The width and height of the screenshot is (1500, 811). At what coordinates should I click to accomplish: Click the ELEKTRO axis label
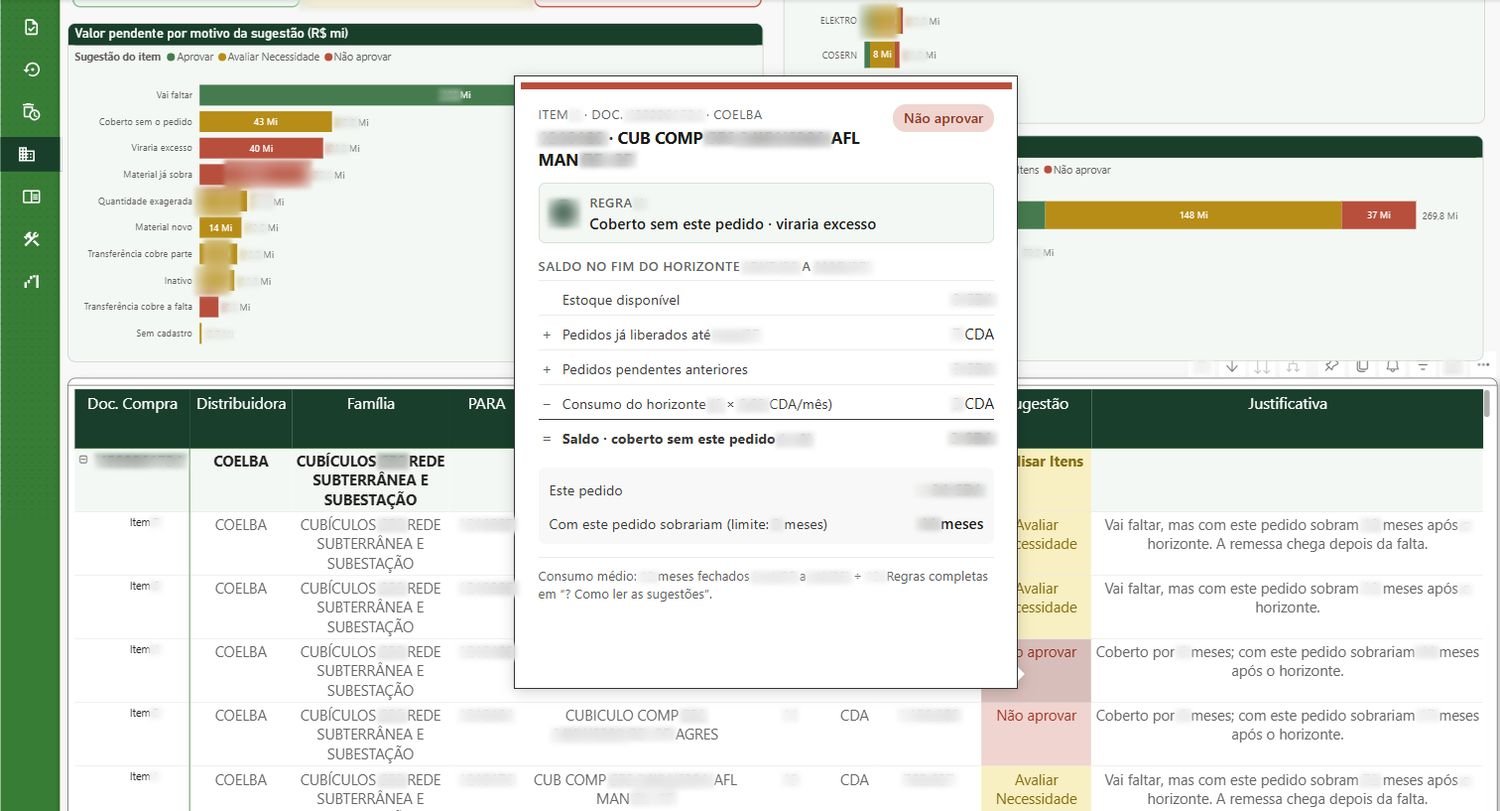pos(838,21)
